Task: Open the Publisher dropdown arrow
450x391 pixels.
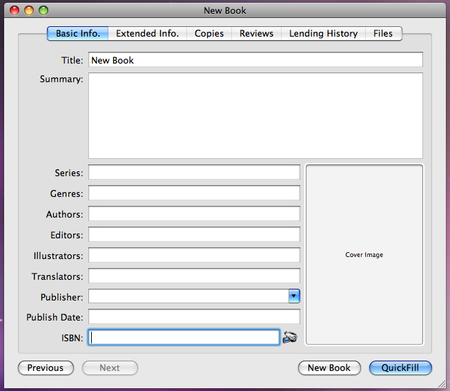Action: click(x=294, y=296)
